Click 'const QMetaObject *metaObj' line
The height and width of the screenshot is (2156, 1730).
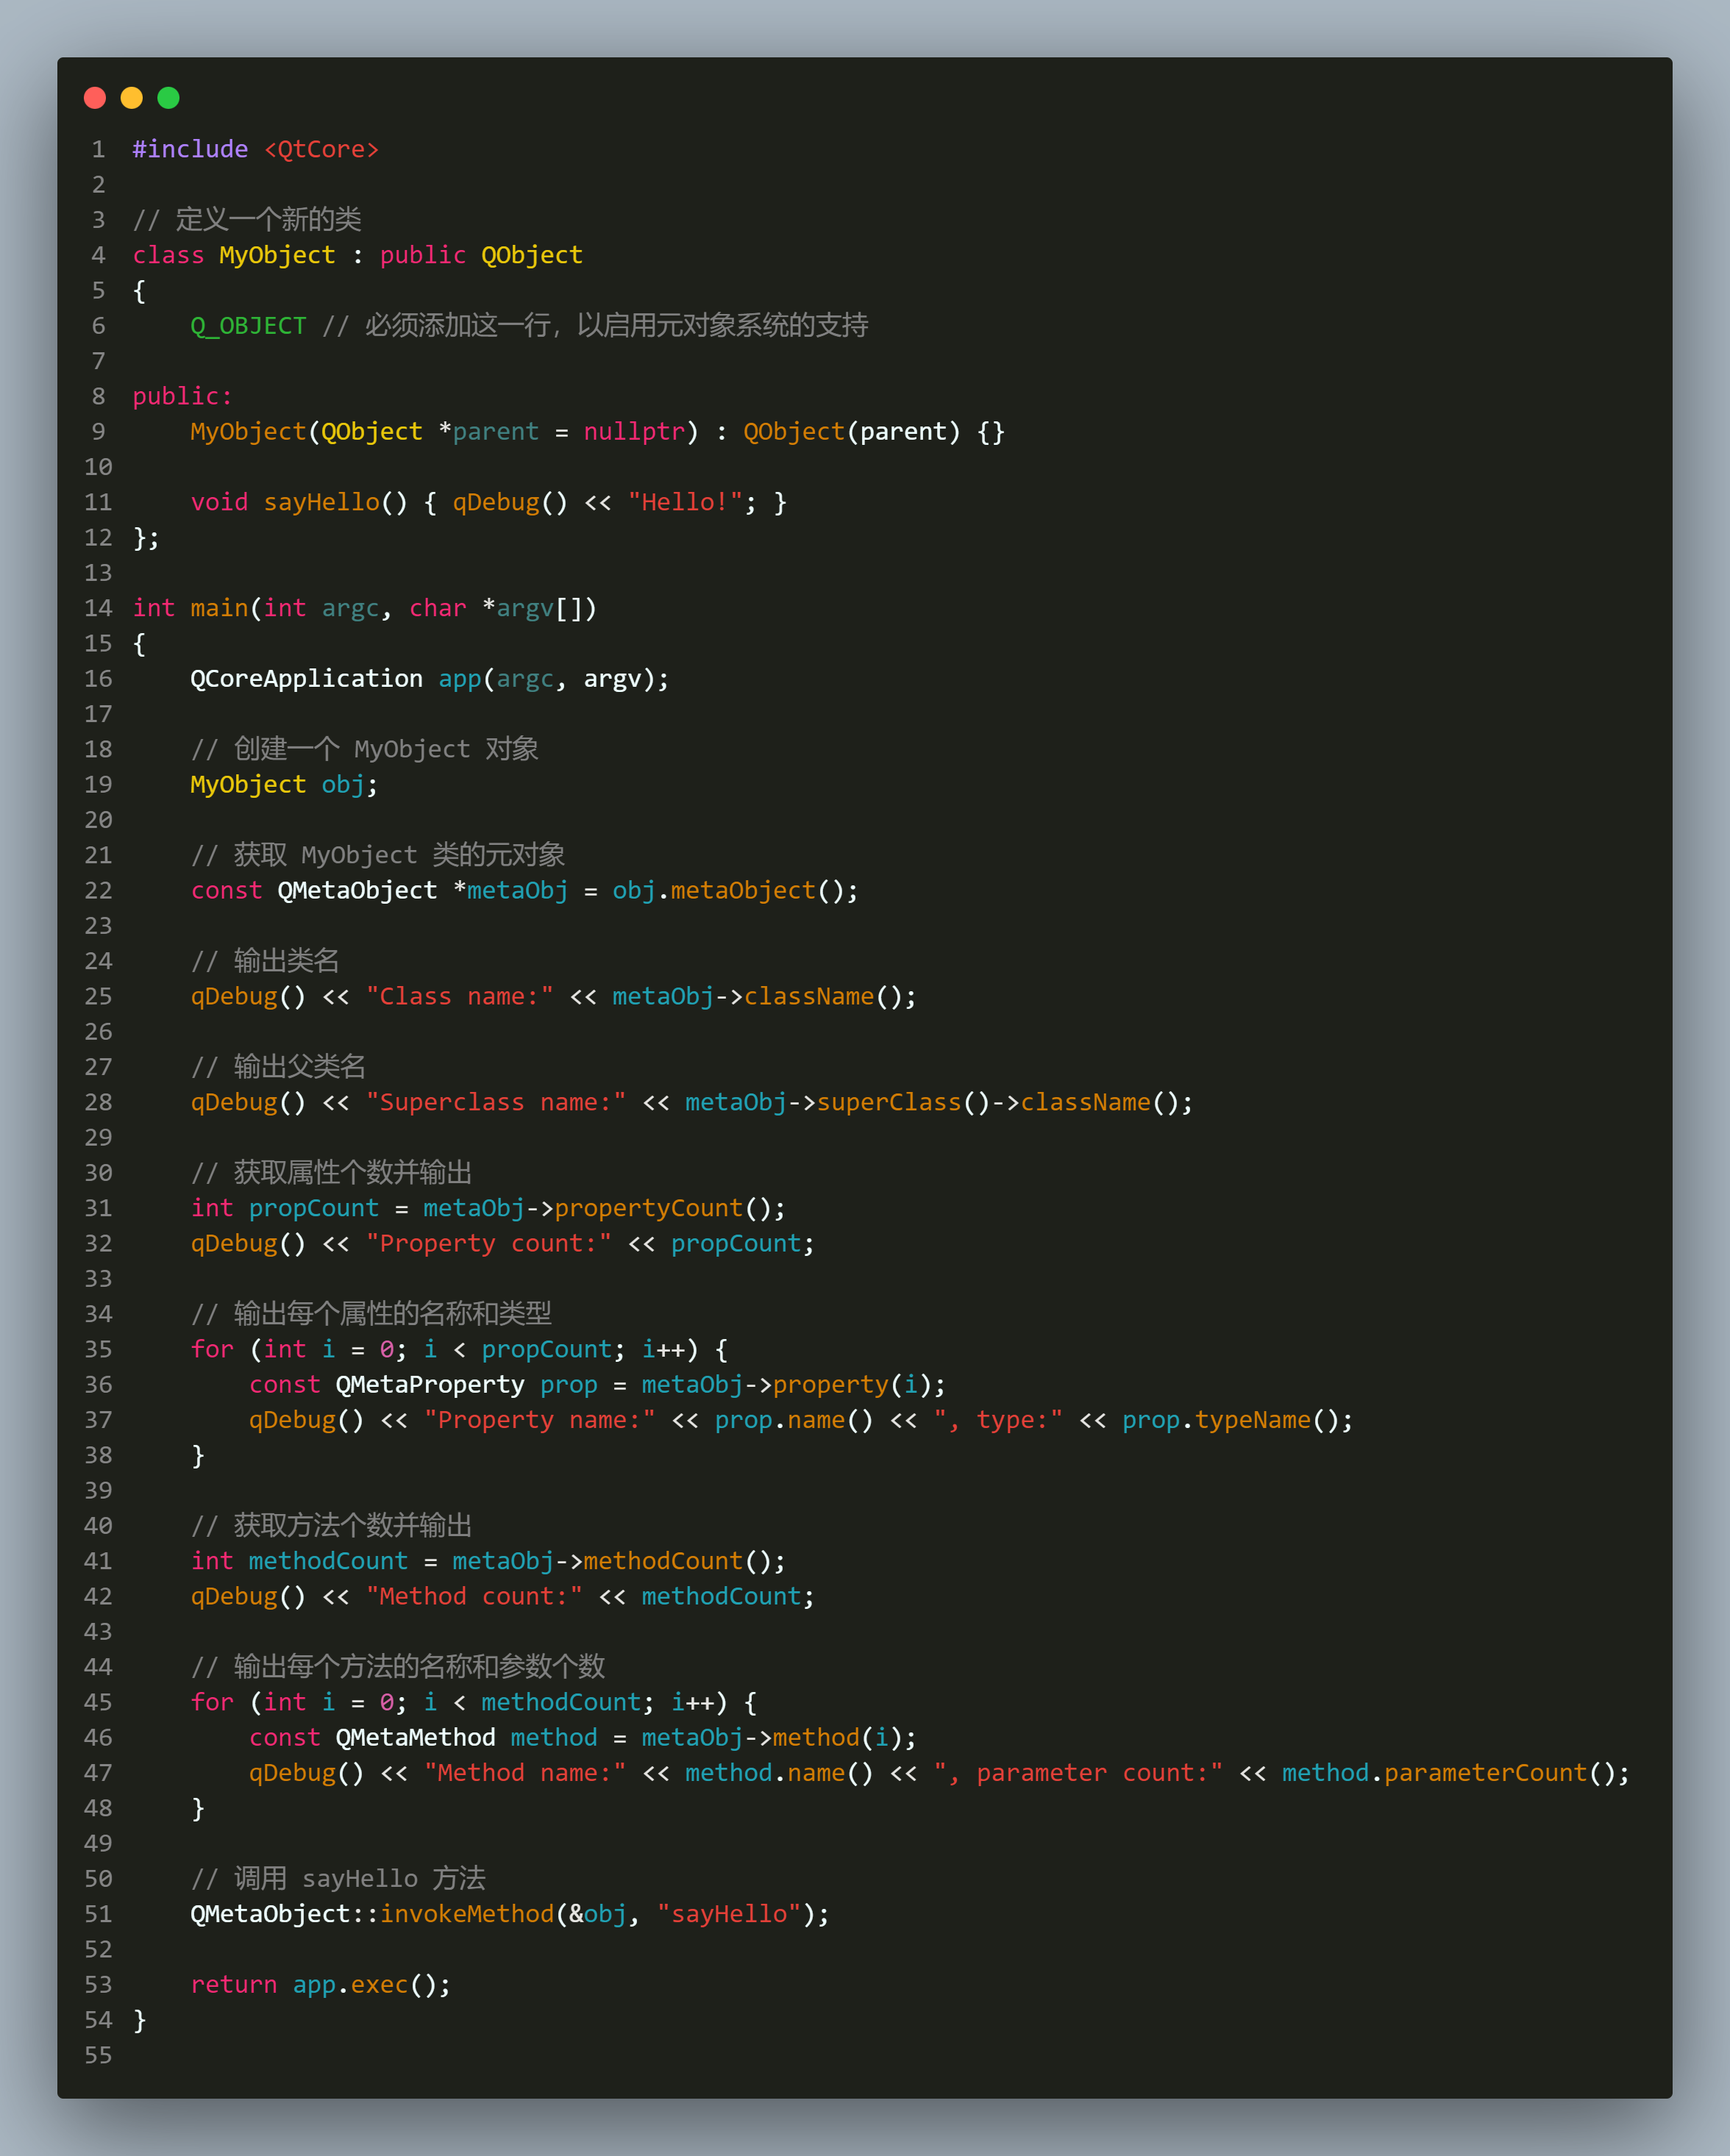[x=524, y=890]
